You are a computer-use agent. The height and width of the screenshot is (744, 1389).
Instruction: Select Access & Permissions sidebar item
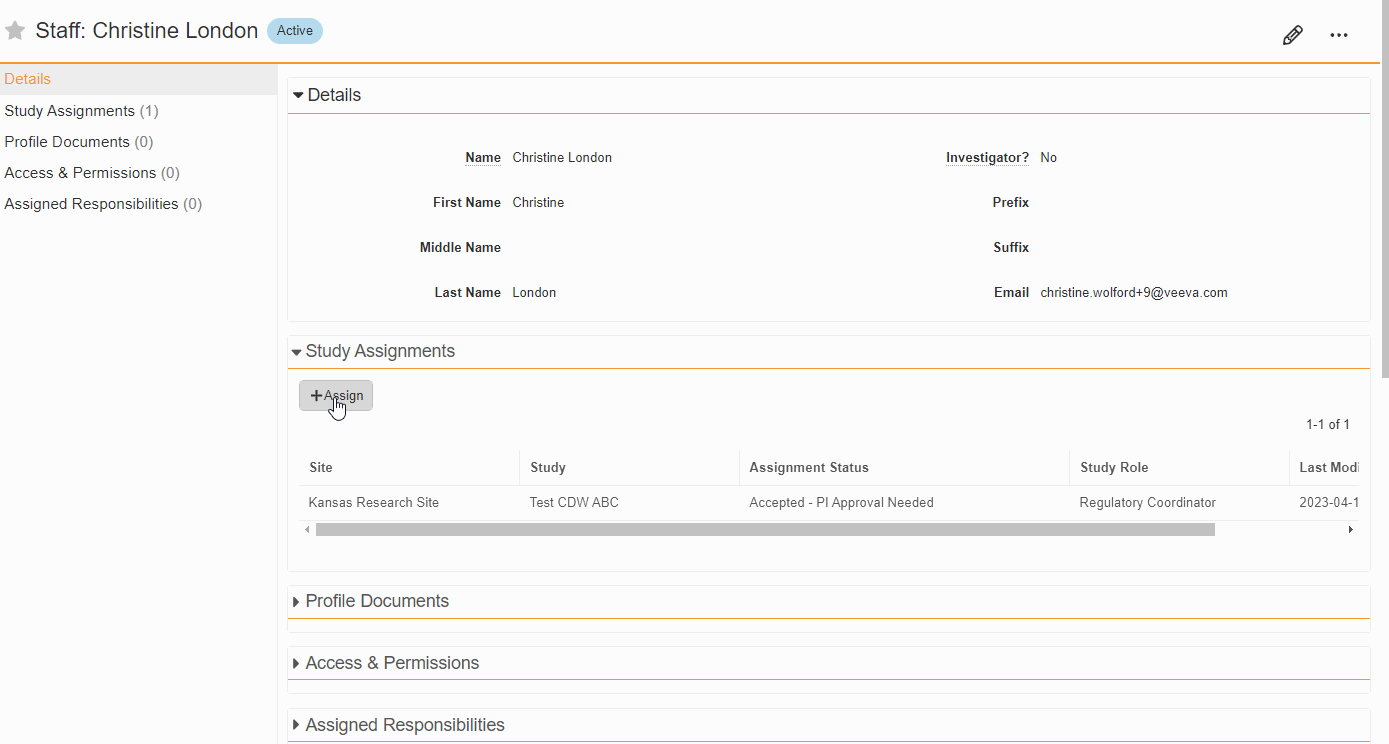(80, 173)
